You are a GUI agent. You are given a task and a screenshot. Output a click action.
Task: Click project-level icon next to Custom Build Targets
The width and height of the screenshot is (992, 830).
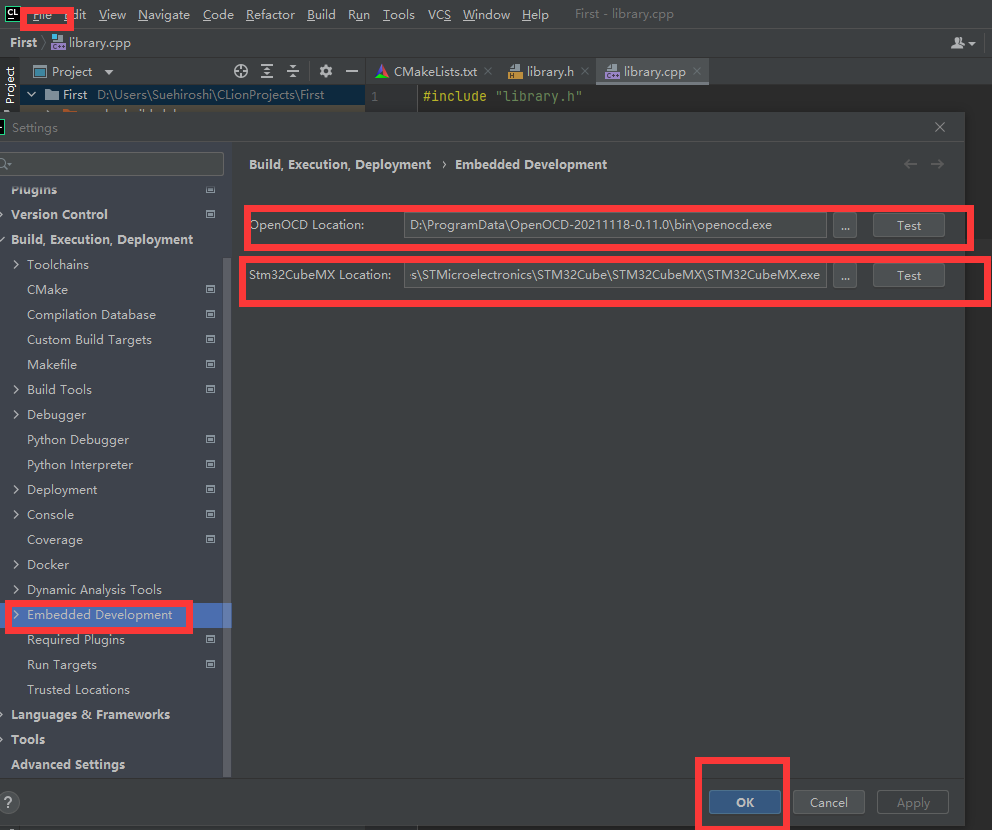coord(211,339)
